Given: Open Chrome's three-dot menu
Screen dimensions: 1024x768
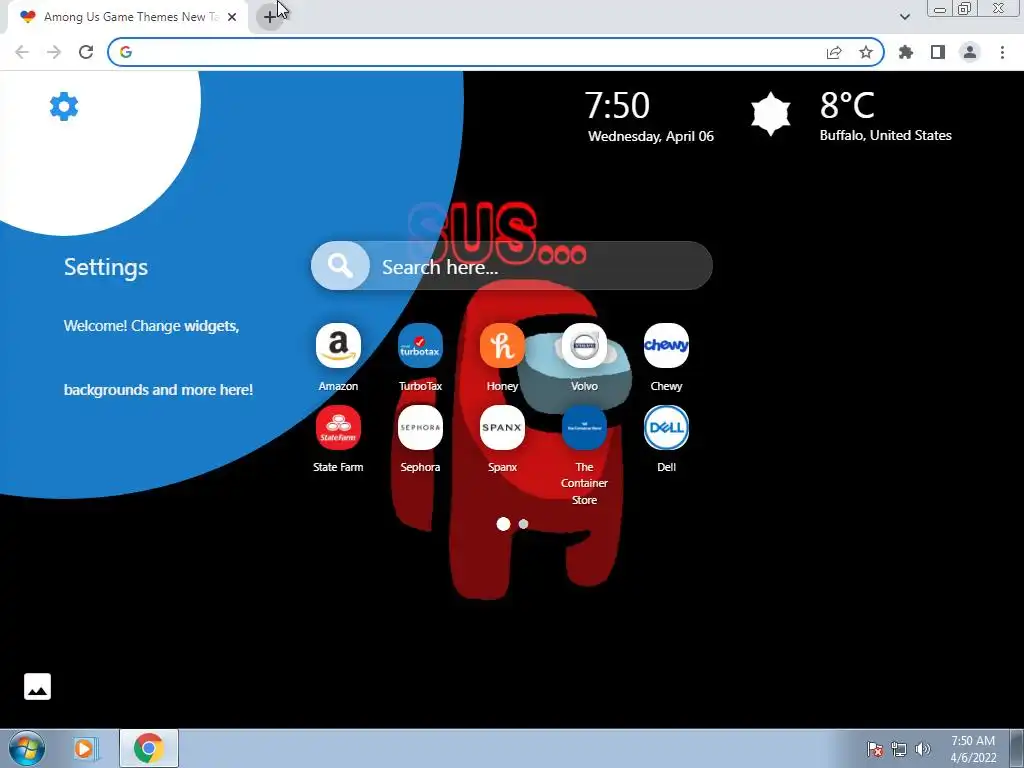Looking at the screenshot, I should 1002,52.
